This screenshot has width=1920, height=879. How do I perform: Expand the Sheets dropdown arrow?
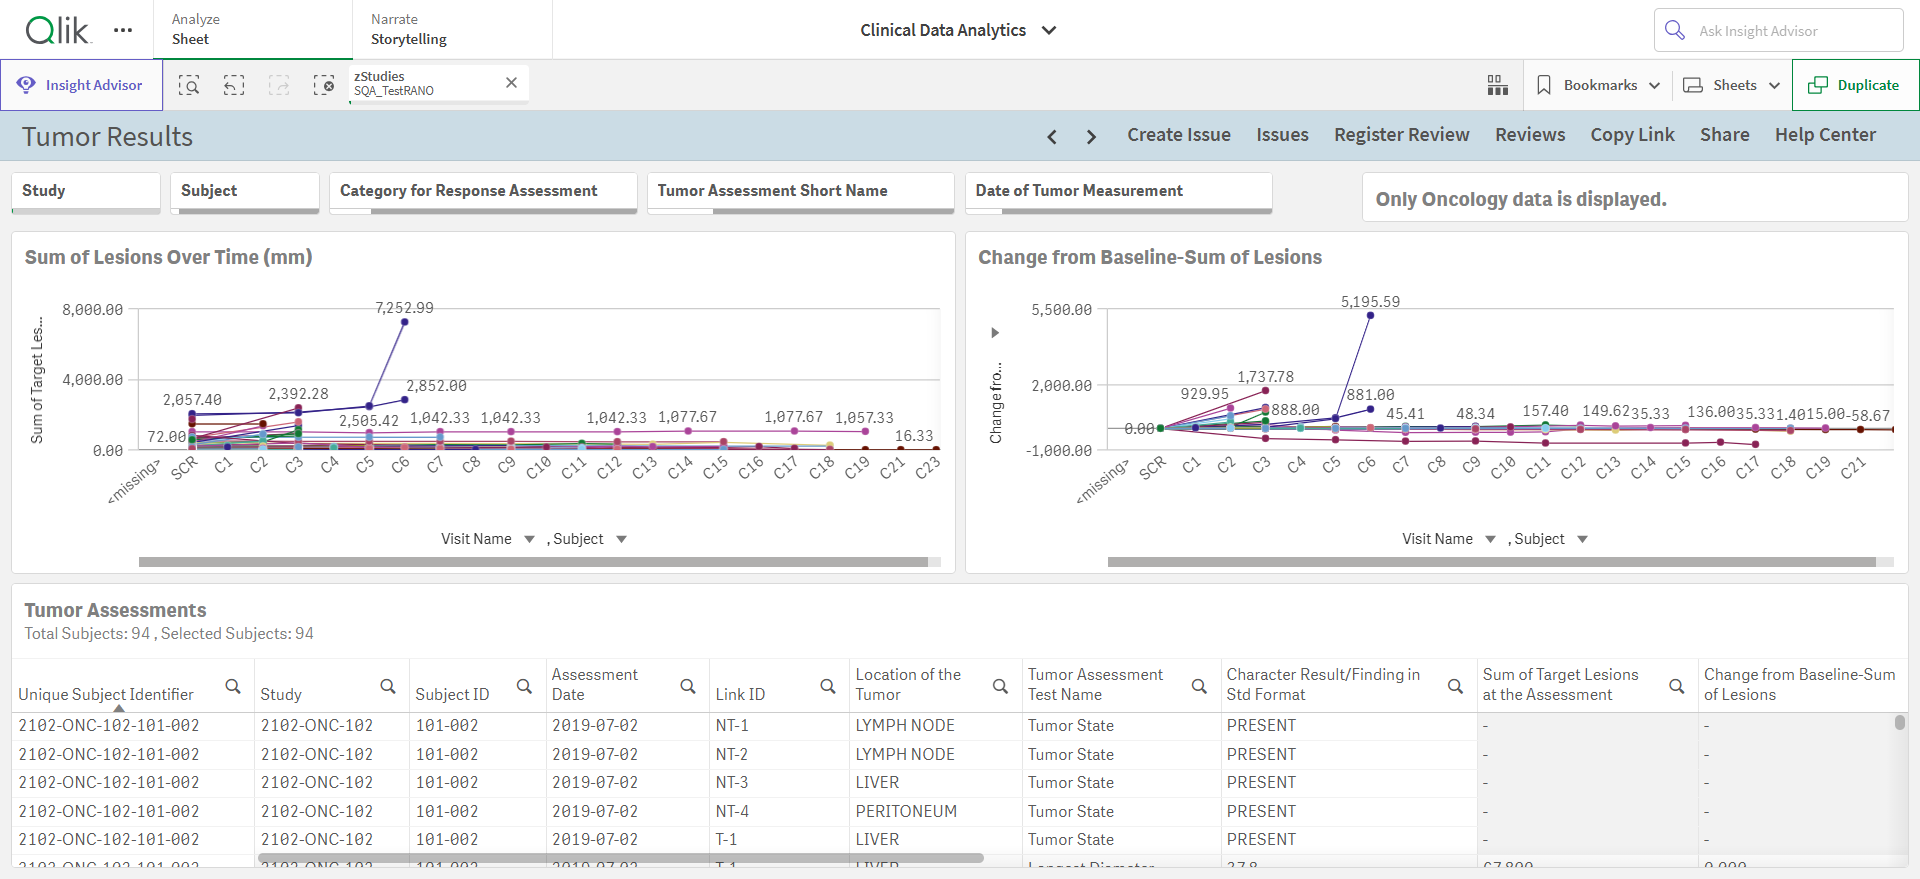pos(1775,85)
